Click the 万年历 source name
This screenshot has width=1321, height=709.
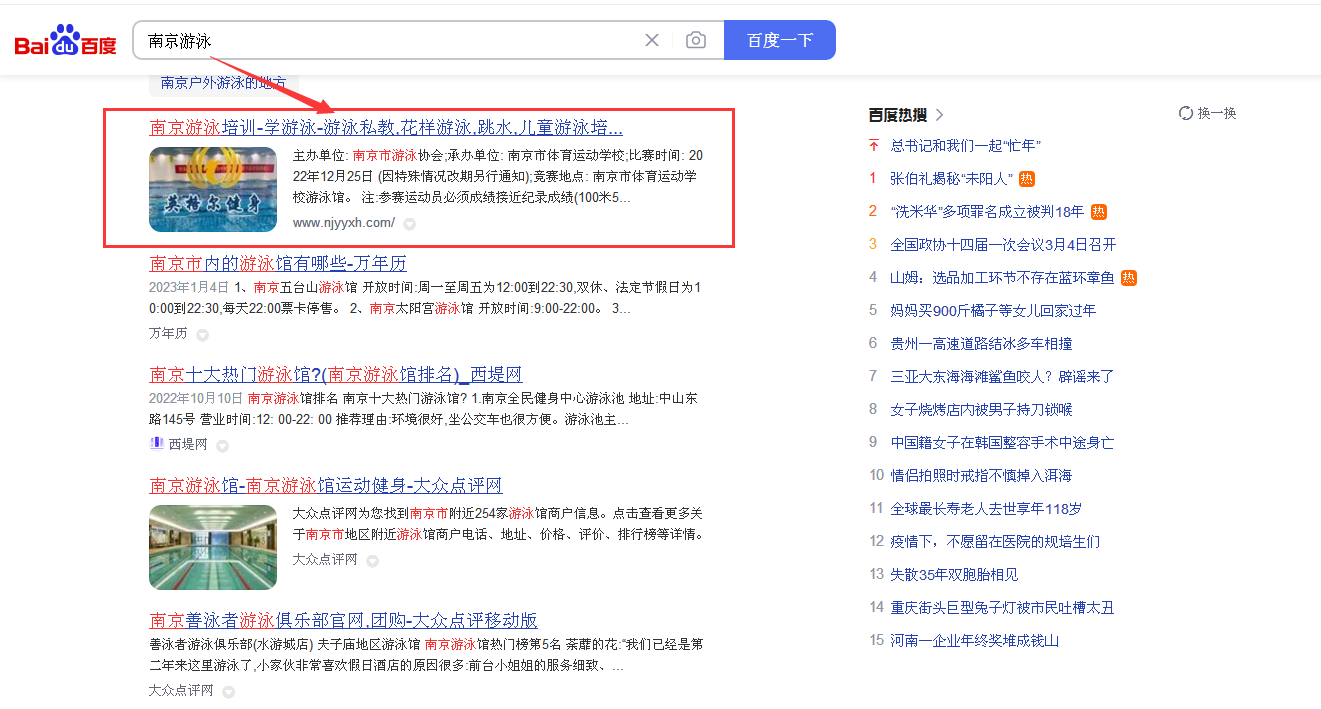pos(168,334)
